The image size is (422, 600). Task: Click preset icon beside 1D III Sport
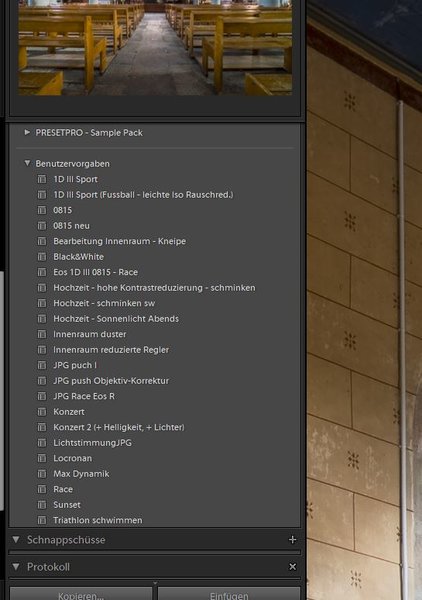coord(42,179)
